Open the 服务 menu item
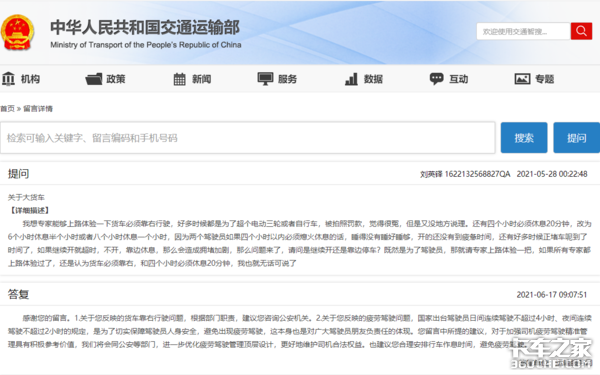The width and height of the screenshot is (600, 375). (x=287, y=79)
